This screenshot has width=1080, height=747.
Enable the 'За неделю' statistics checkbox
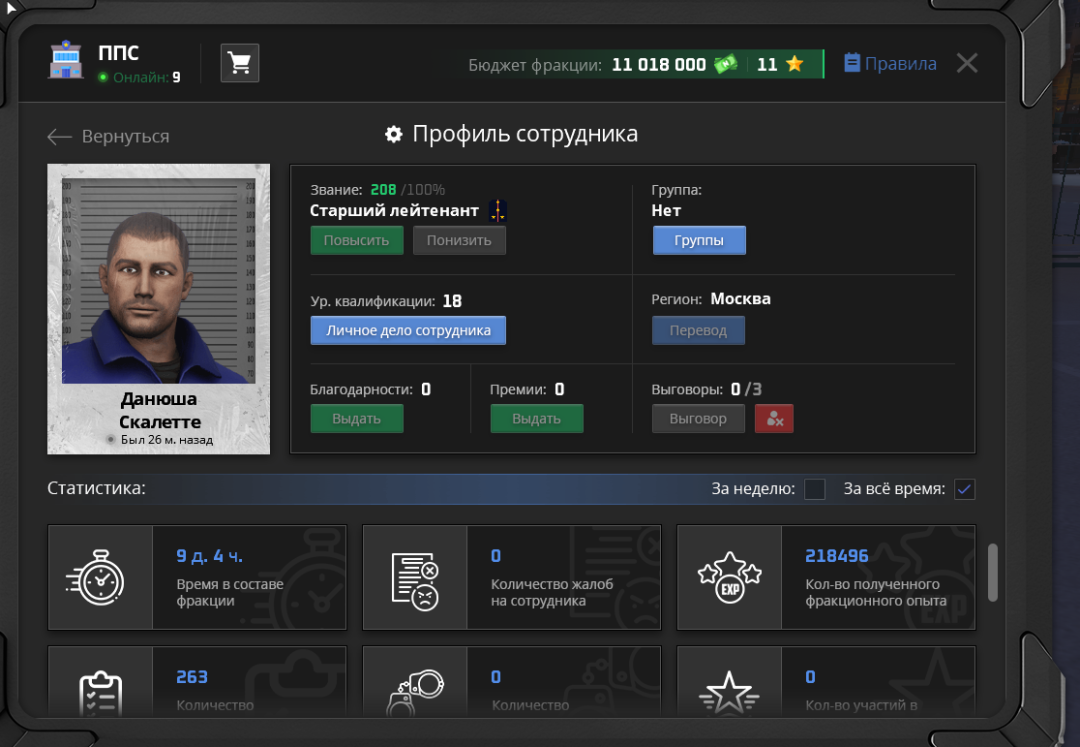(x=815, y=489)
